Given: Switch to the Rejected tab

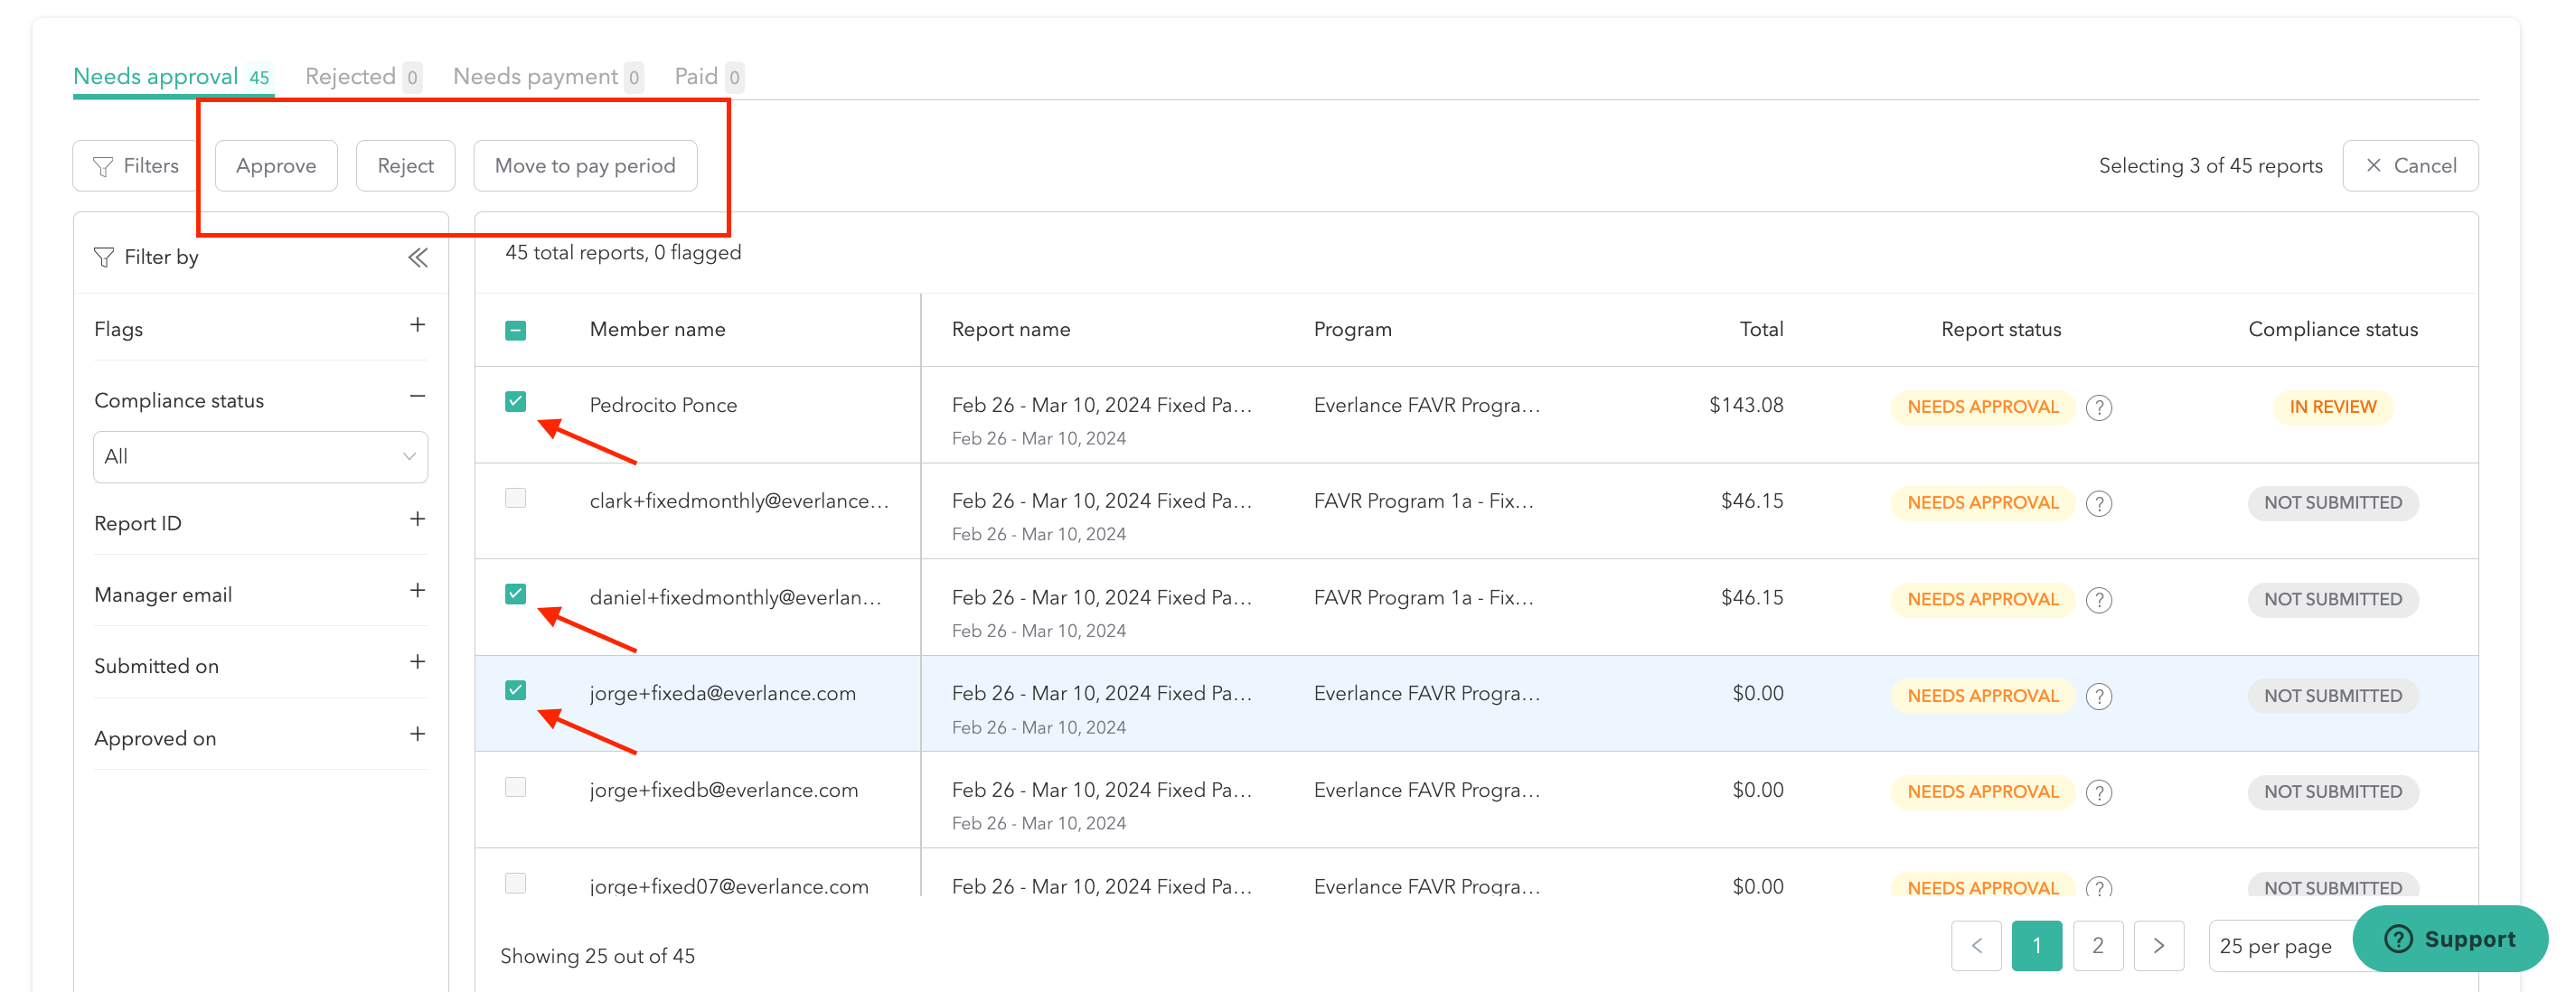Looking at the screenshot, I should [x=349, y=75].
